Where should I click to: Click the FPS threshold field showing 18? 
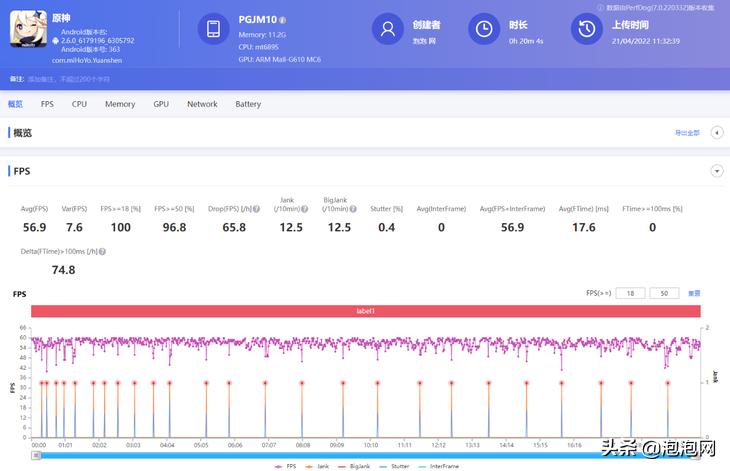(630, 293)
